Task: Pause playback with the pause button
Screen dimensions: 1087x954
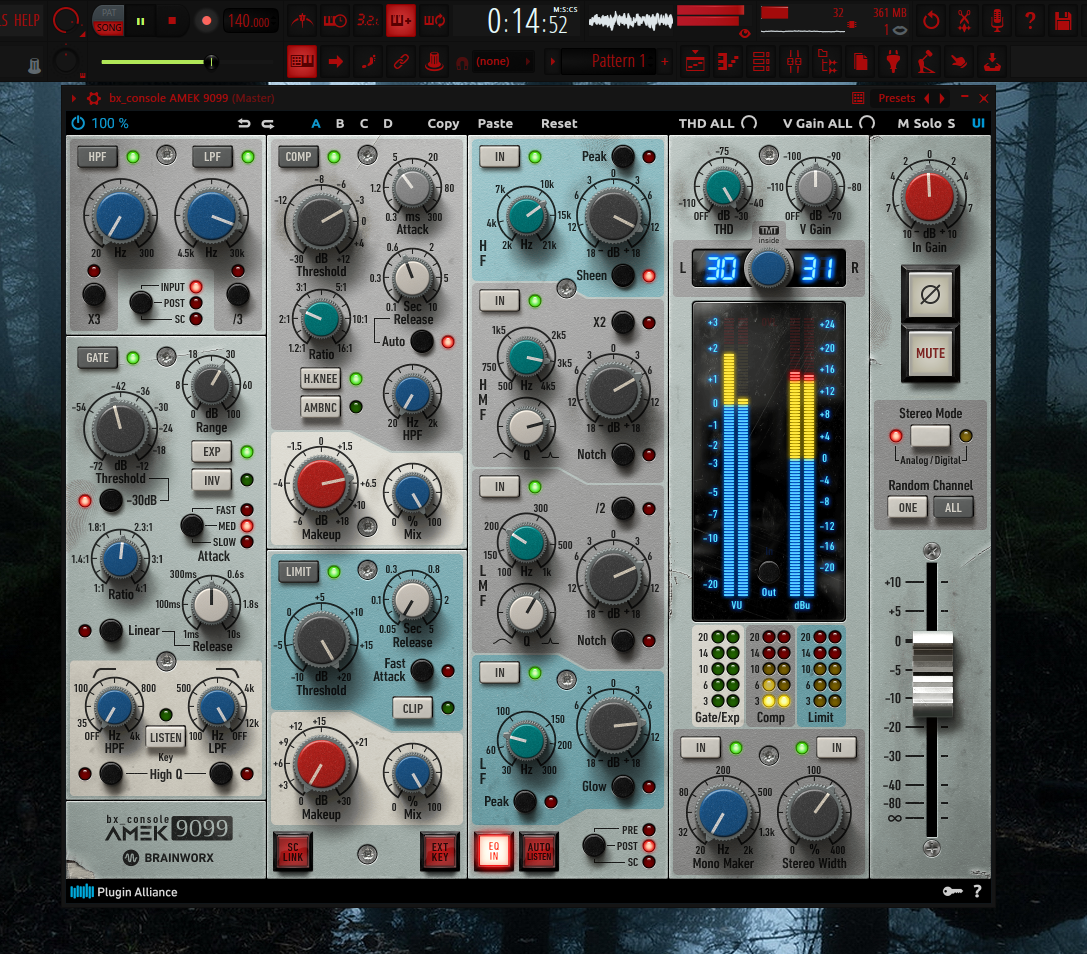Action: [141, 21]
